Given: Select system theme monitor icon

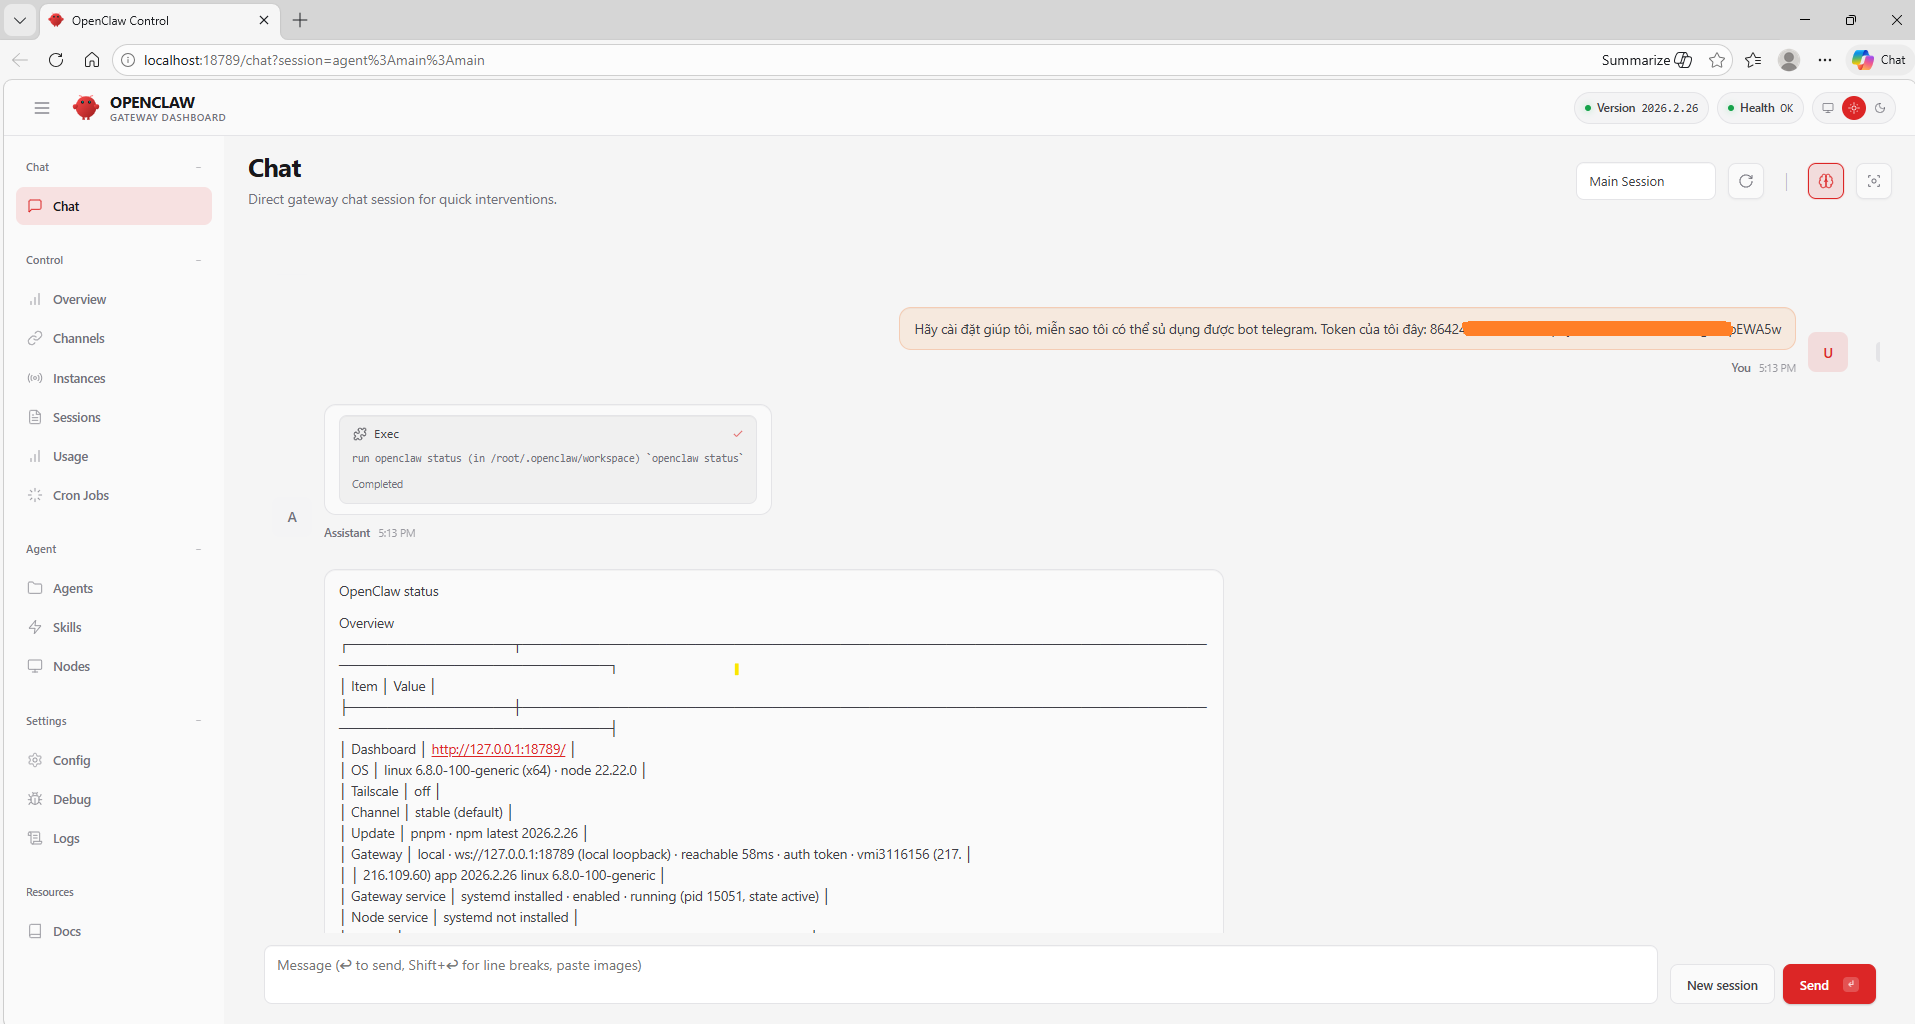Looking at the screenshot, I should click(1828, 108).
